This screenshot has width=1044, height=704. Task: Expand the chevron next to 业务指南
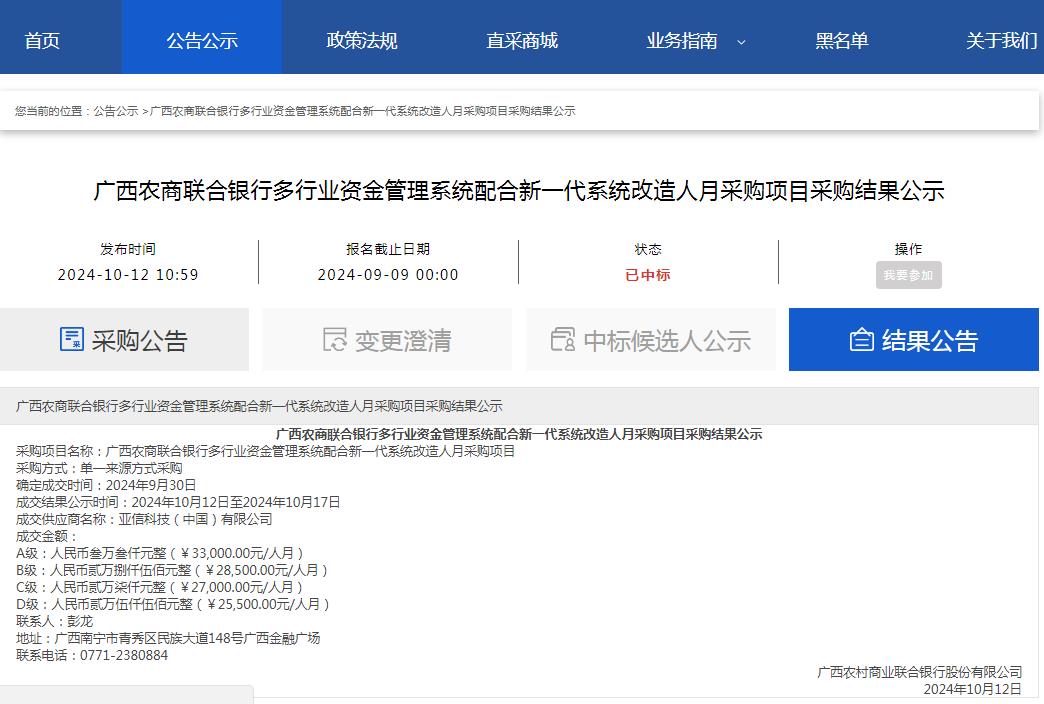[x=741, y=42]
